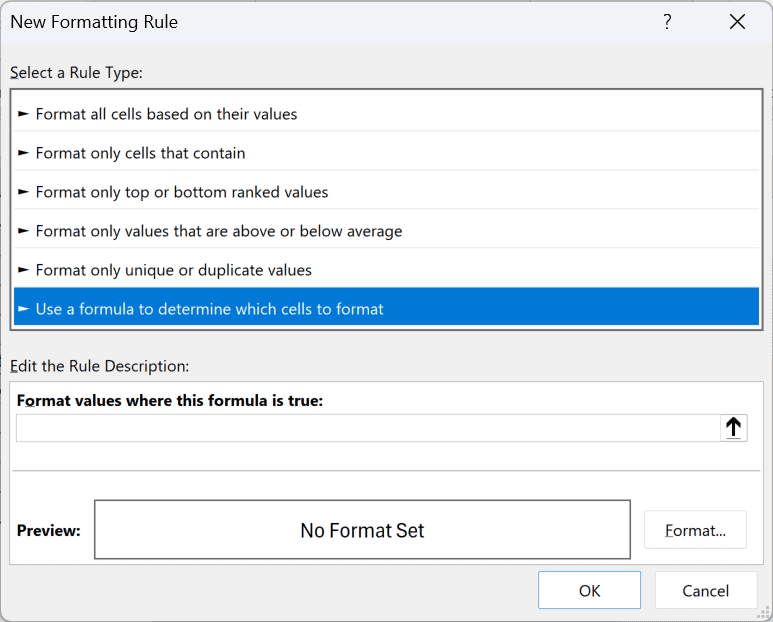Pick 'Format only values that are above or below average'
Image resolution: width=773 pixels, height=622 pixels.
point(386,231)
